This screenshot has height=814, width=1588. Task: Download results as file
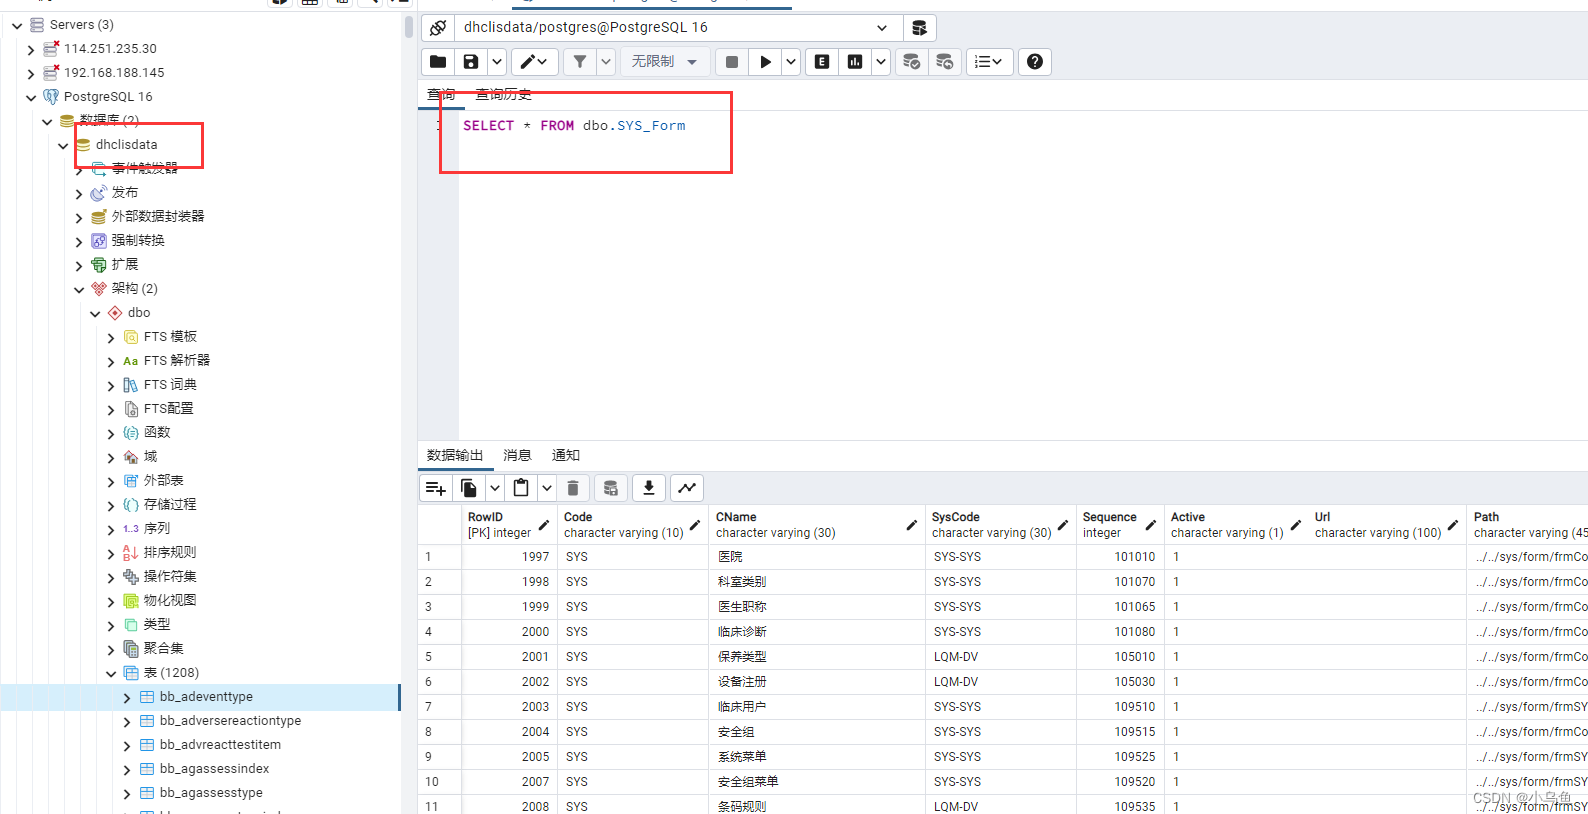[649, 488]
